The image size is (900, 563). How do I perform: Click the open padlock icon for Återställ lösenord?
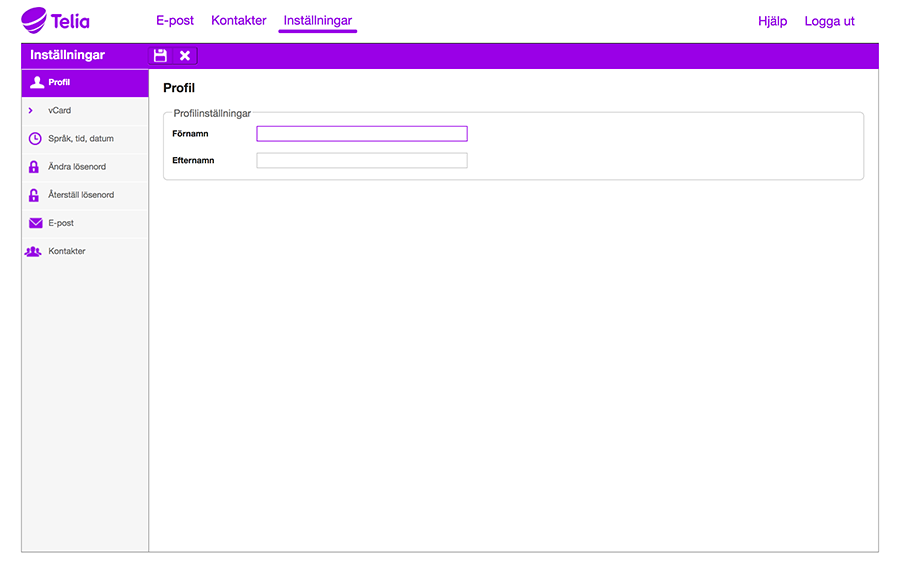tap(34, 195)
